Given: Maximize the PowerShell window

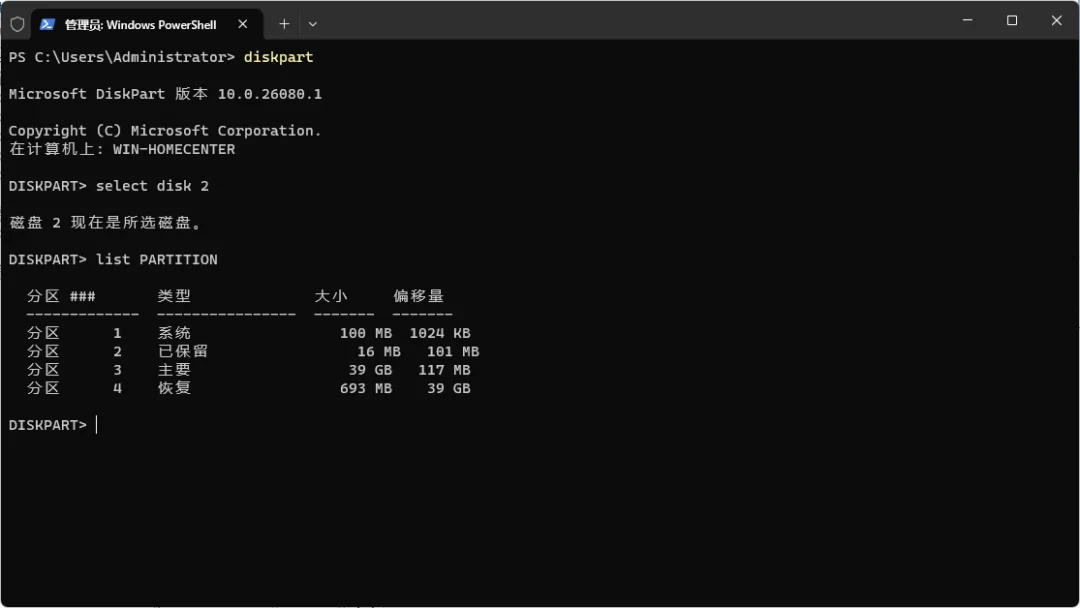Looking at the screenshot, I should [x=1012, y=21].
